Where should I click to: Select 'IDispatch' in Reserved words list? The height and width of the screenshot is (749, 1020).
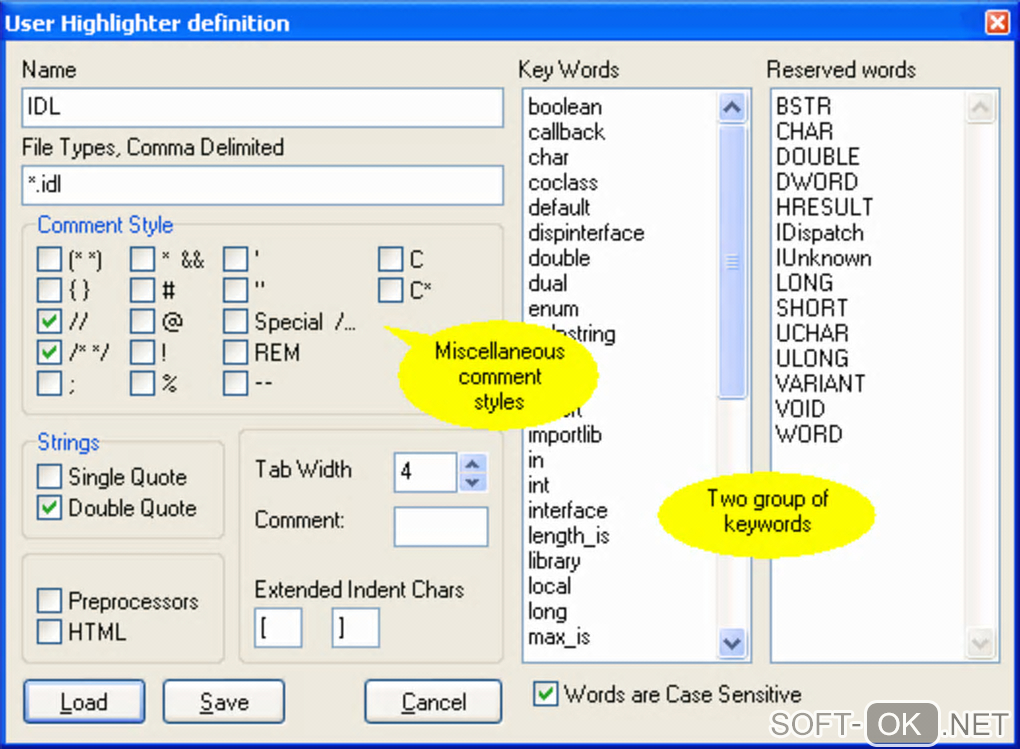tap(820, 232)
